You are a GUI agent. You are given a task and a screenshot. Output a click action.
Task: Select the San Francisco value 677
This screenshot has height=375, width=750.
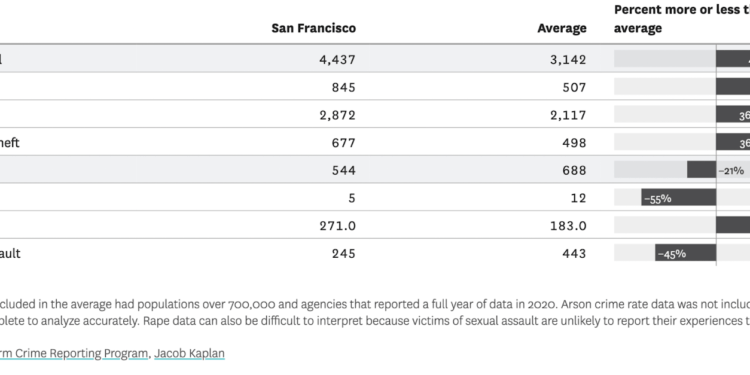pos(343,143)
